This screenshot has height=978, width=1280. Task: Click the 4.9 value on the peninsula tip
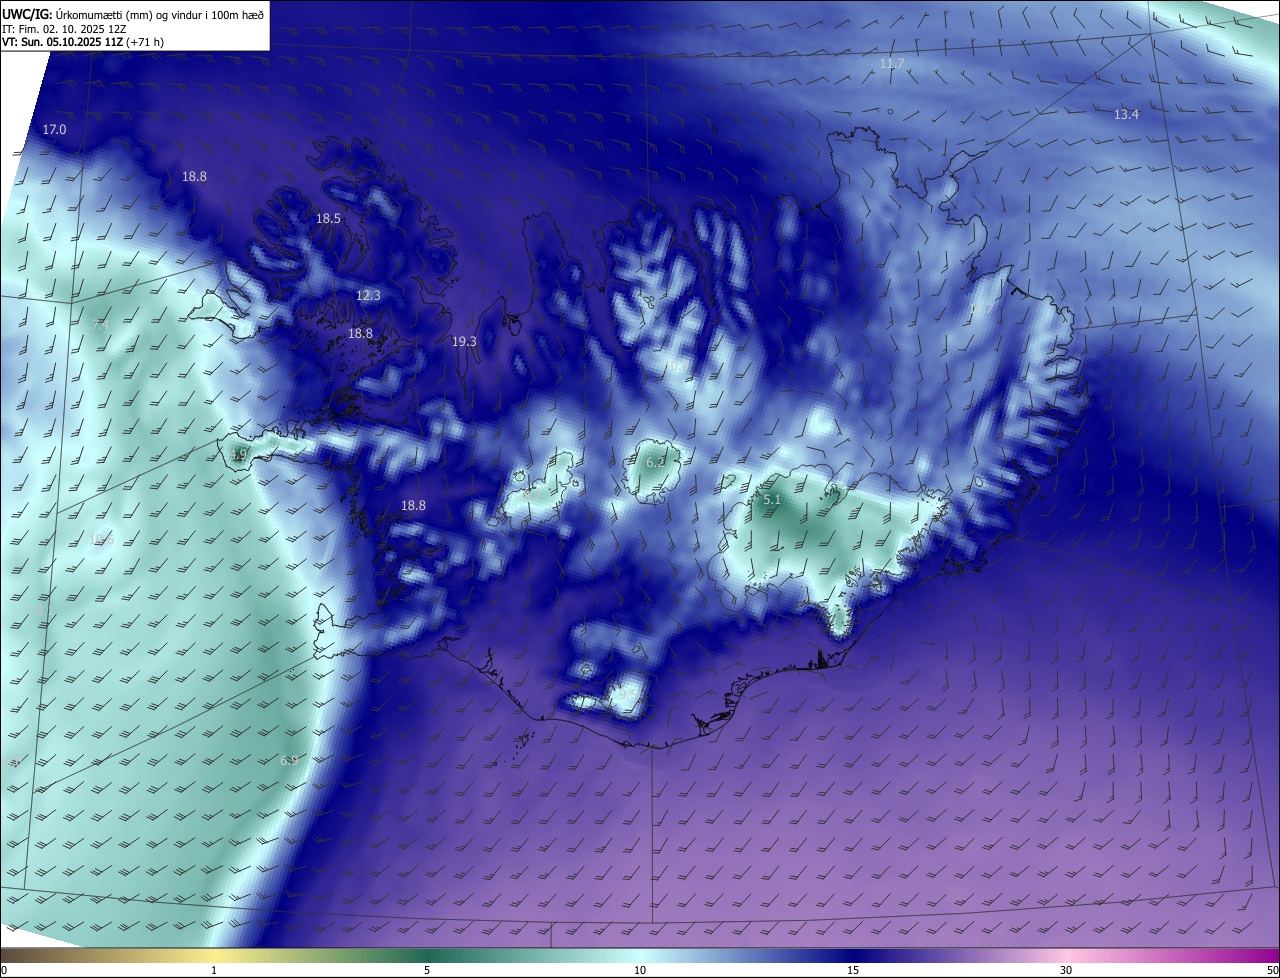pos(238,455)
